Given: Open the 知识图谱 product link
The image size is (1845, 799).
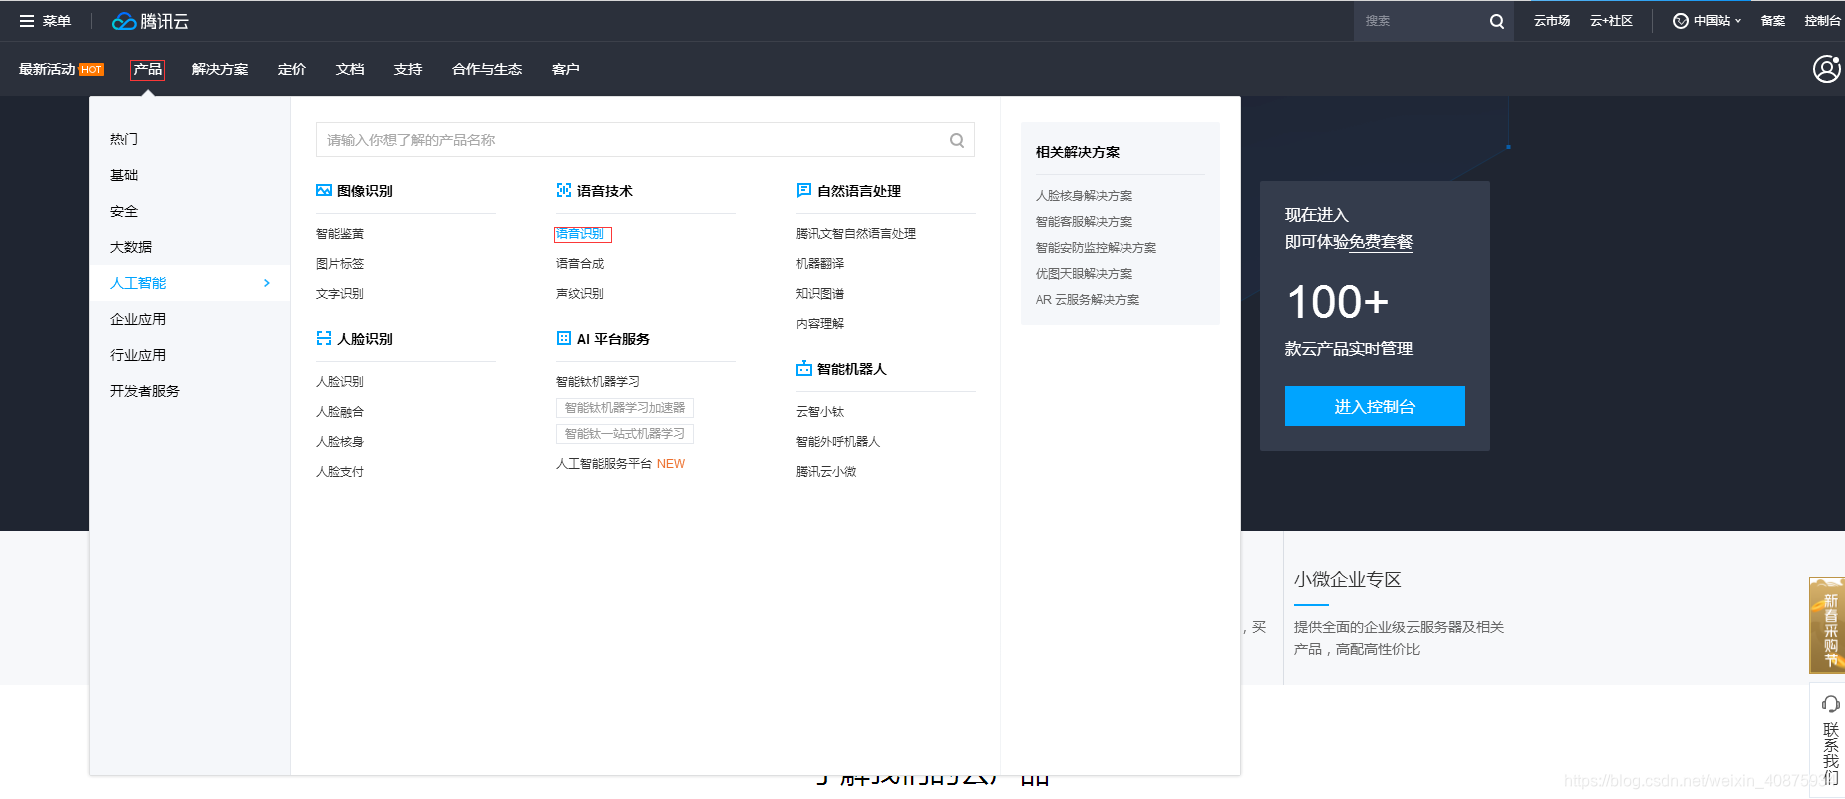Looking at the screenshot, I should click(x=820, y=293).
